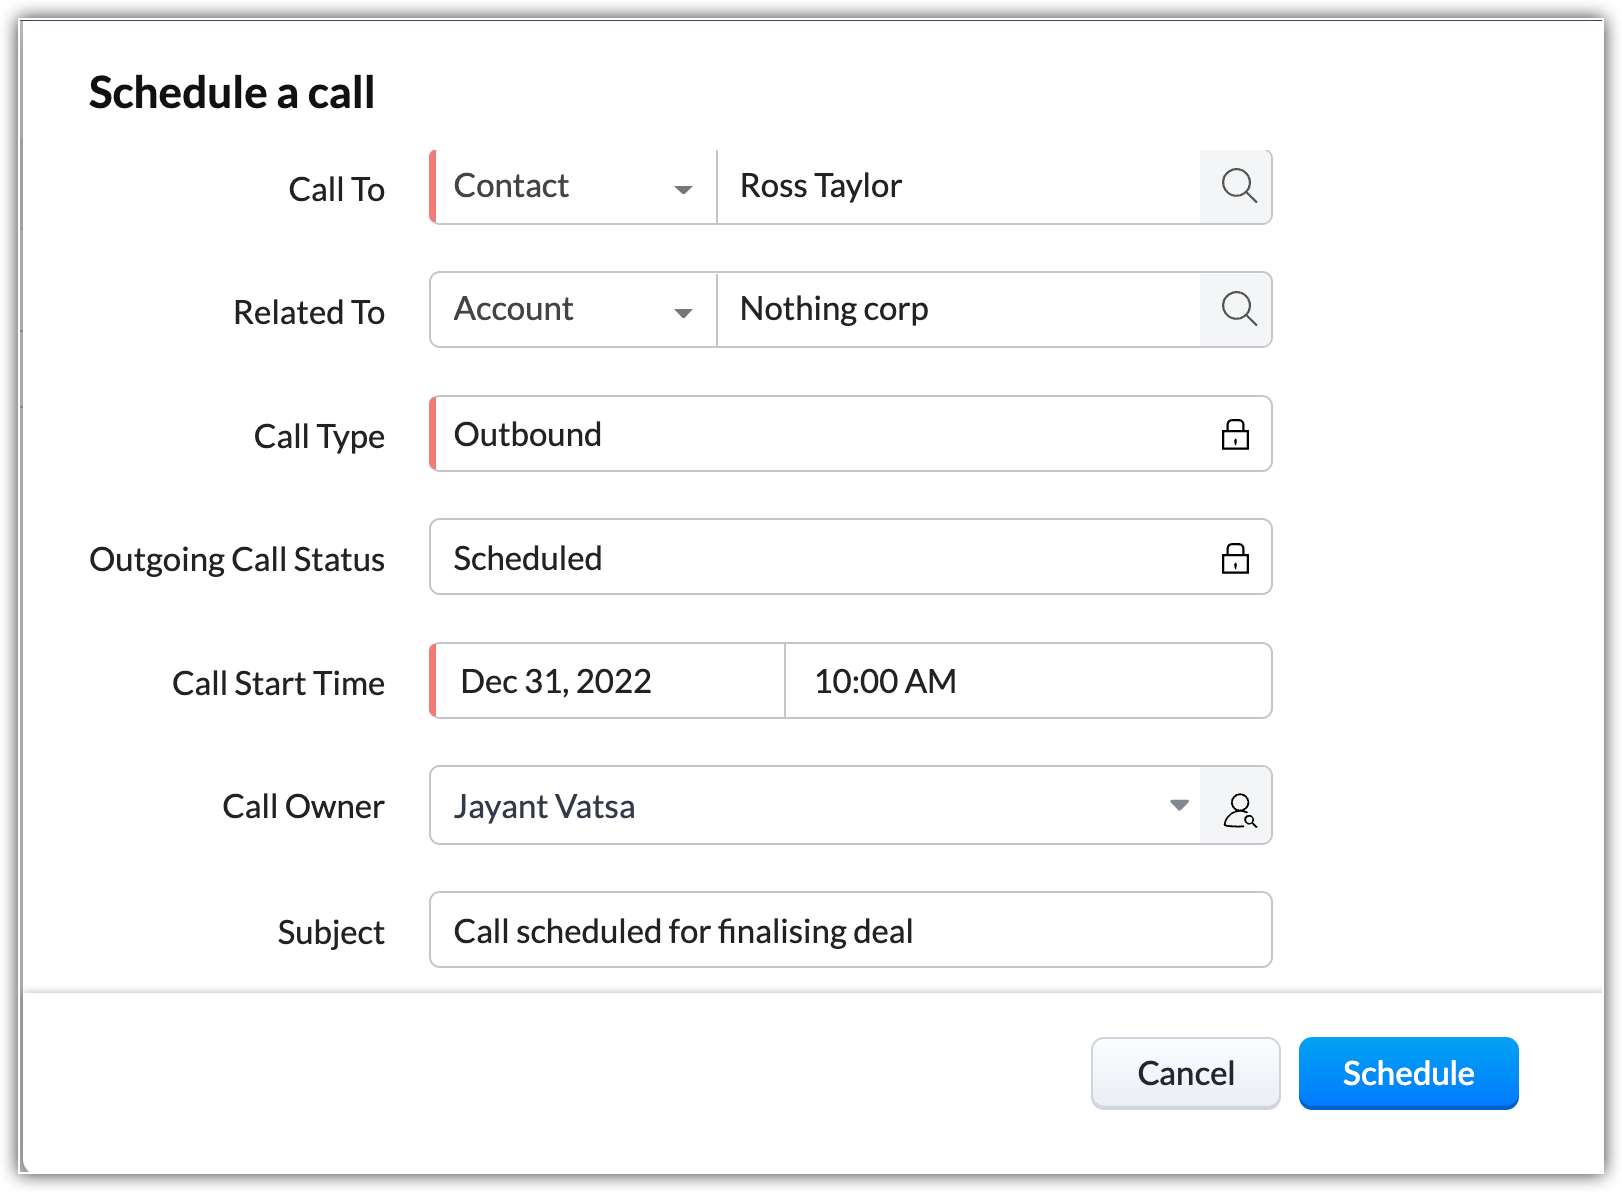Click the Call Type lock icon

(x=1235, y=435)
